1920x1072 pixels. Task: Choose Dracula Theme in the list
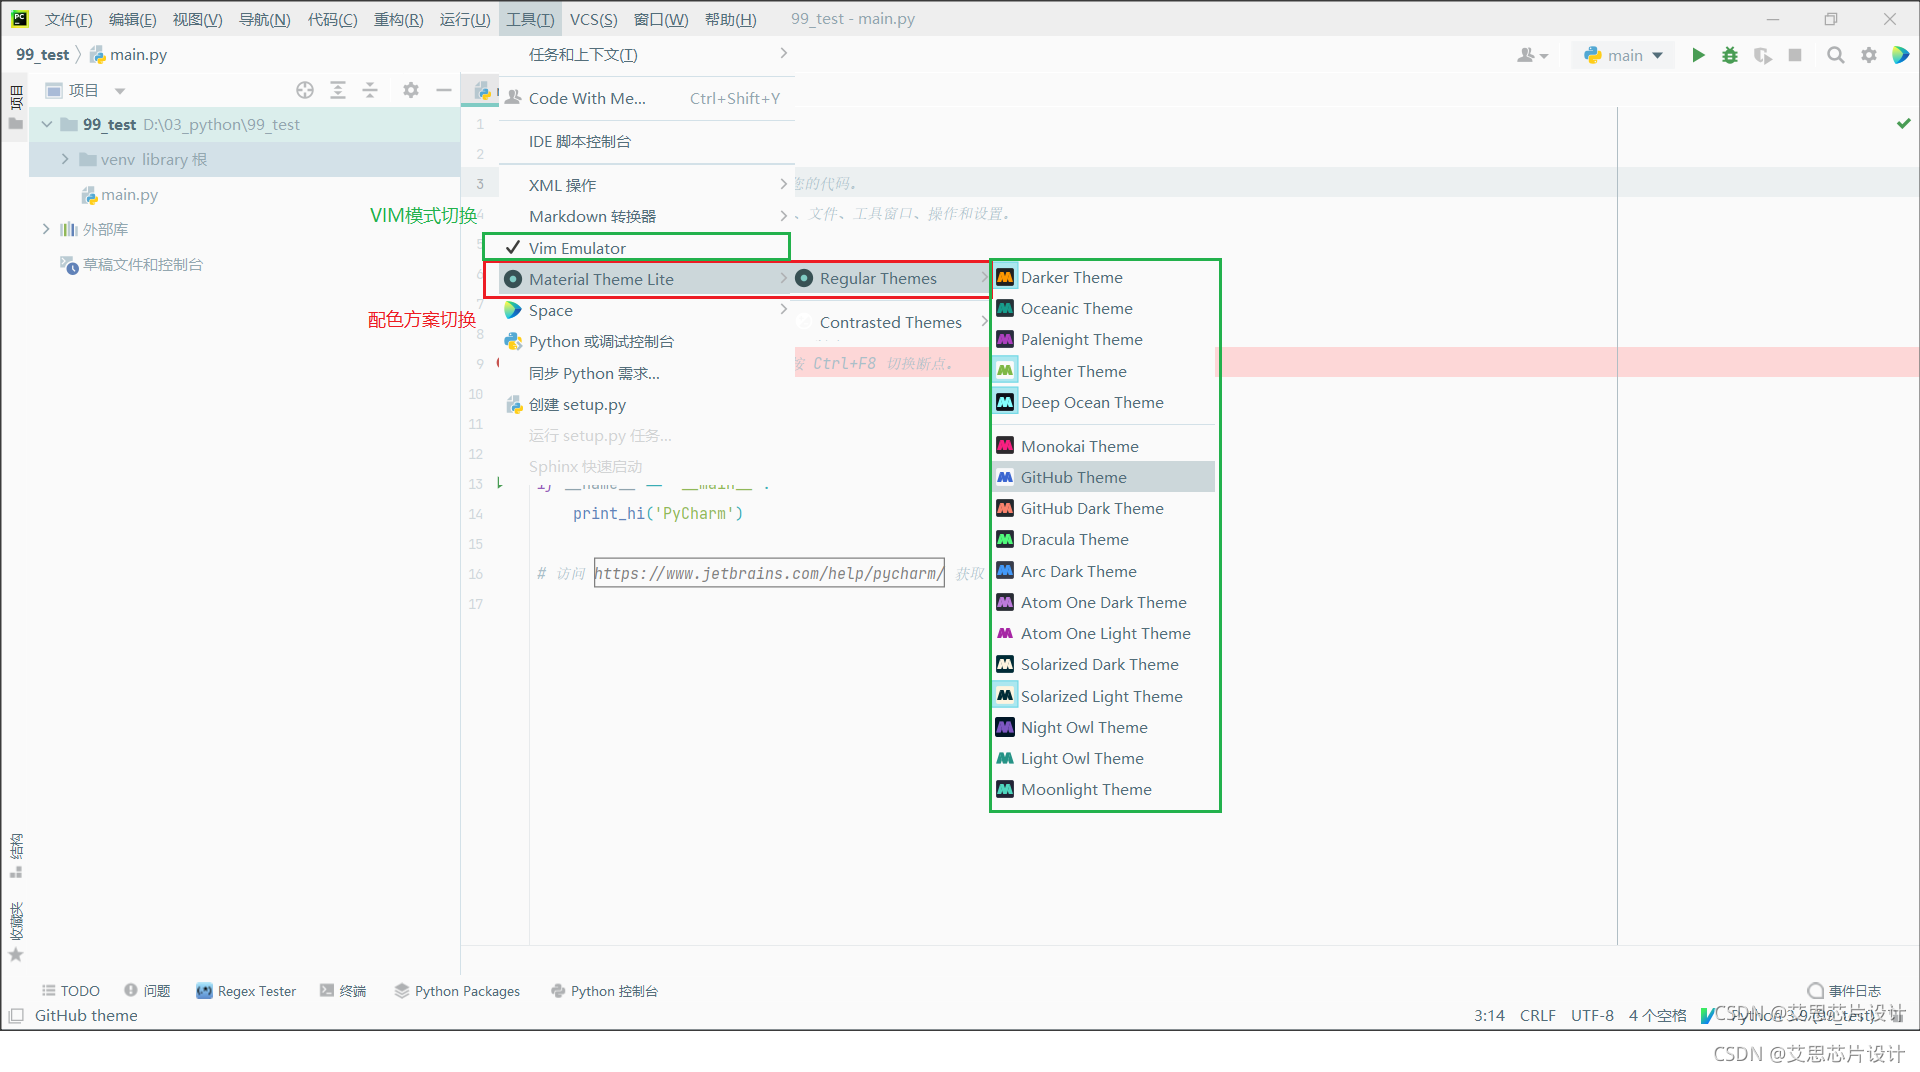tap(1104, 539)
